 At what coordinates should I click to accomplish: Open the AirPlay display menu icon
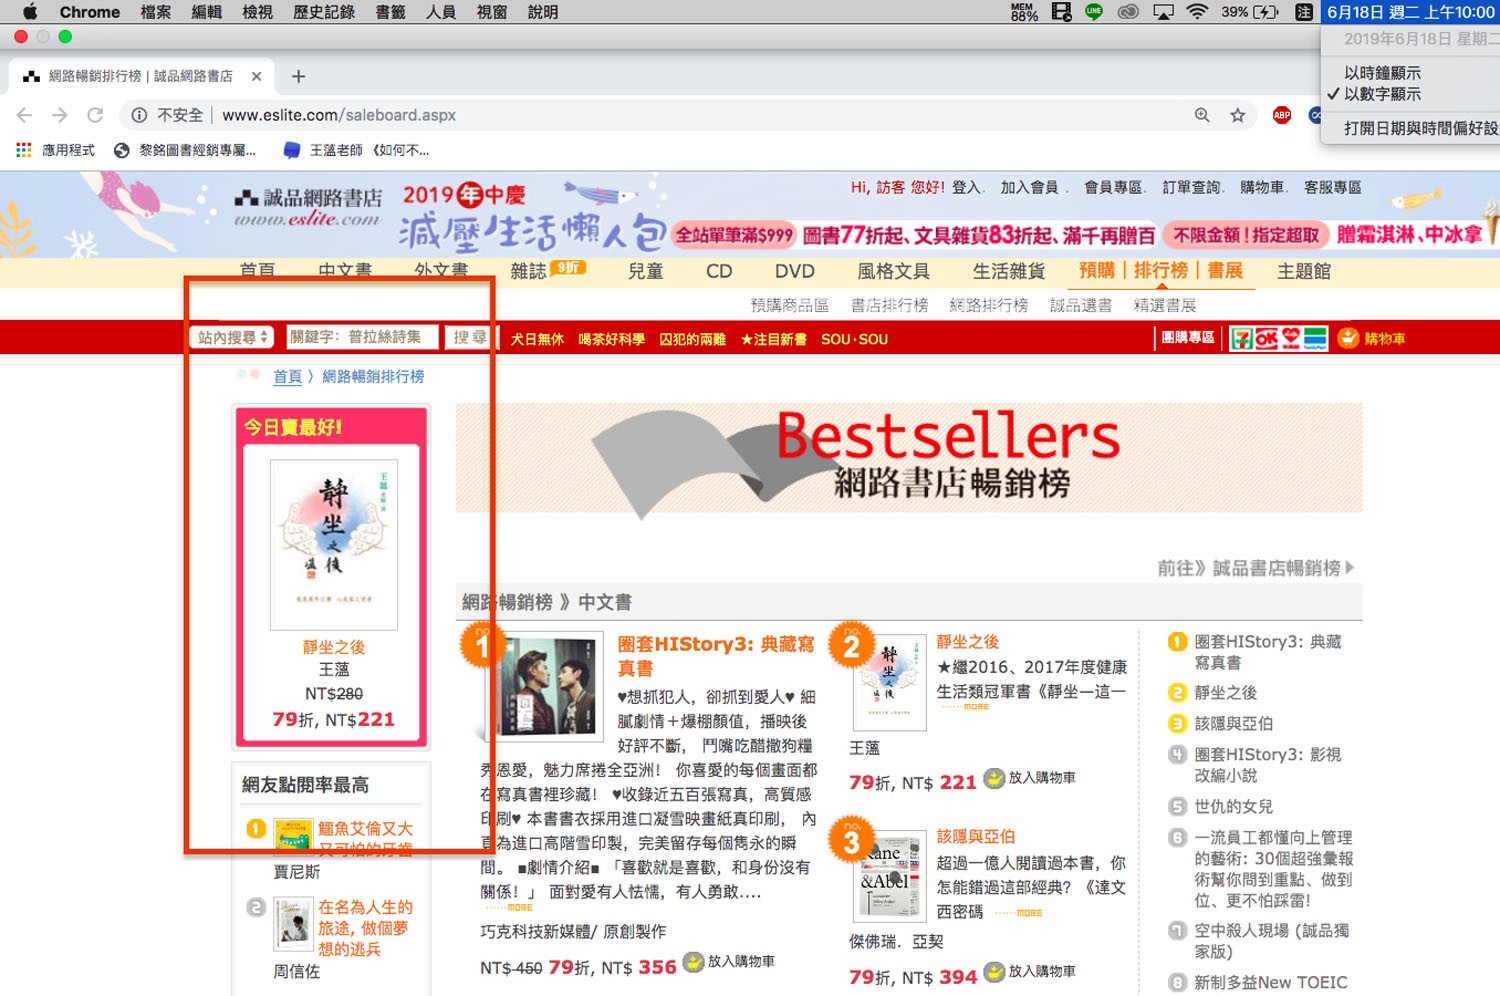pyautogui.click(x=1163, y=12)
